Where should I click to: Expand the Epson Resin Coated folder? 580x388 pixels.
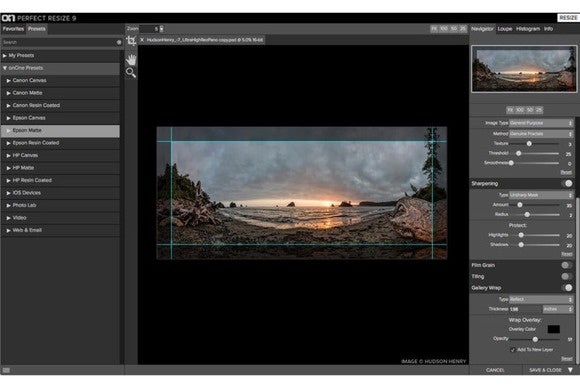click(x=9, y=143)
